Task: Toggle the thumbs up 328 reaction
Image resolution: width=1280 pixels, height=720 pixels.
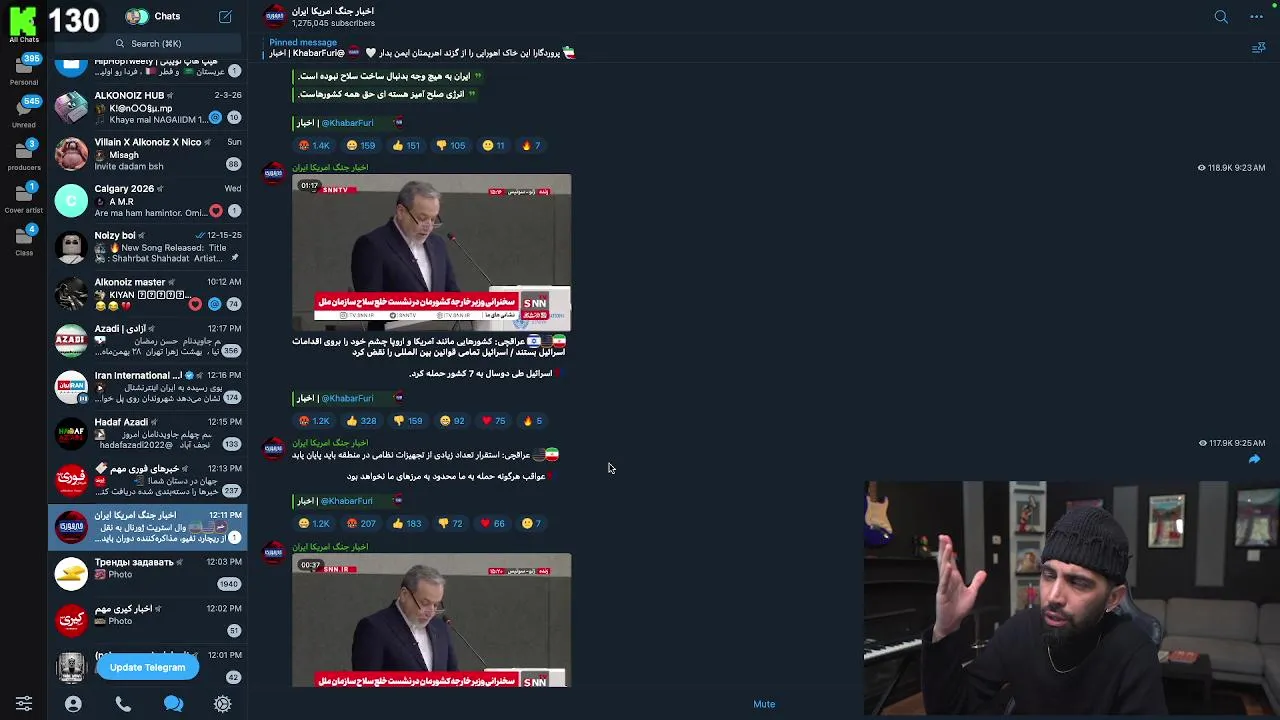Action: (361, 421)
